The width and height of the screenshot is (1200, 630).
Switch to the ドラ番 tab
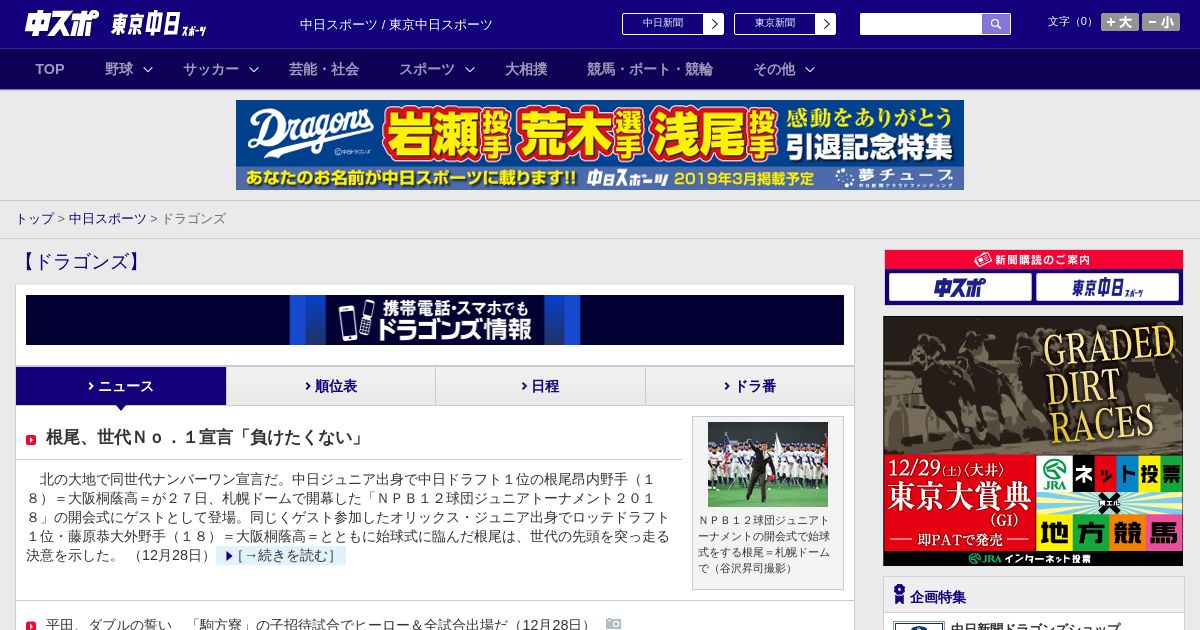750,386
